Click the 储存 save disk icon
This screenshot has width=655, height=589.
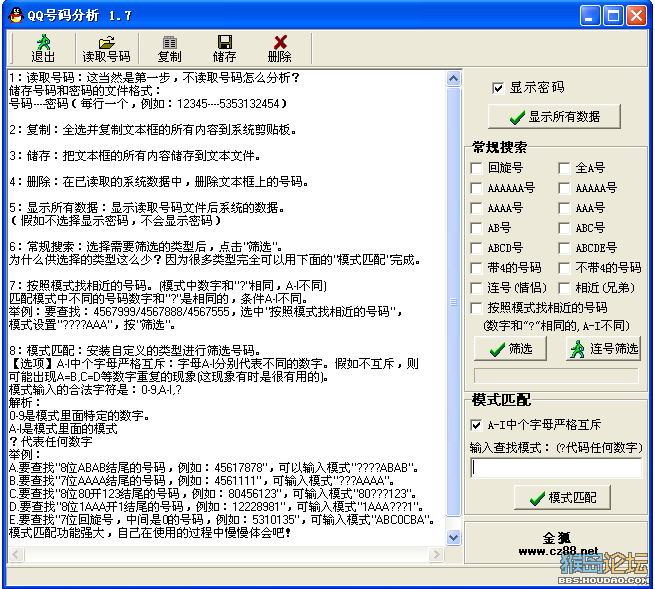coord(225,48)
